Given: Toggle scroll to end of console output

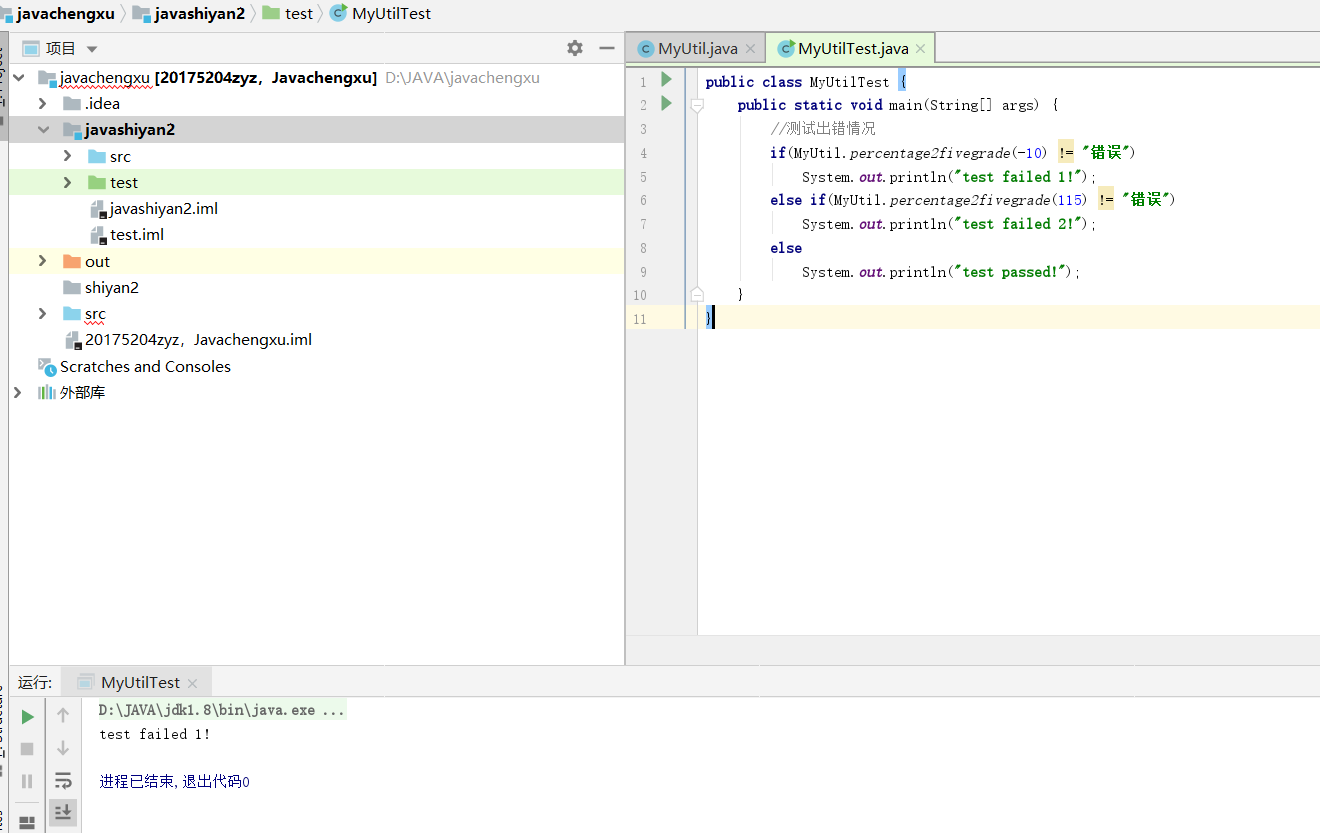Looking at the screenshot, I should [x=63, y=812].
